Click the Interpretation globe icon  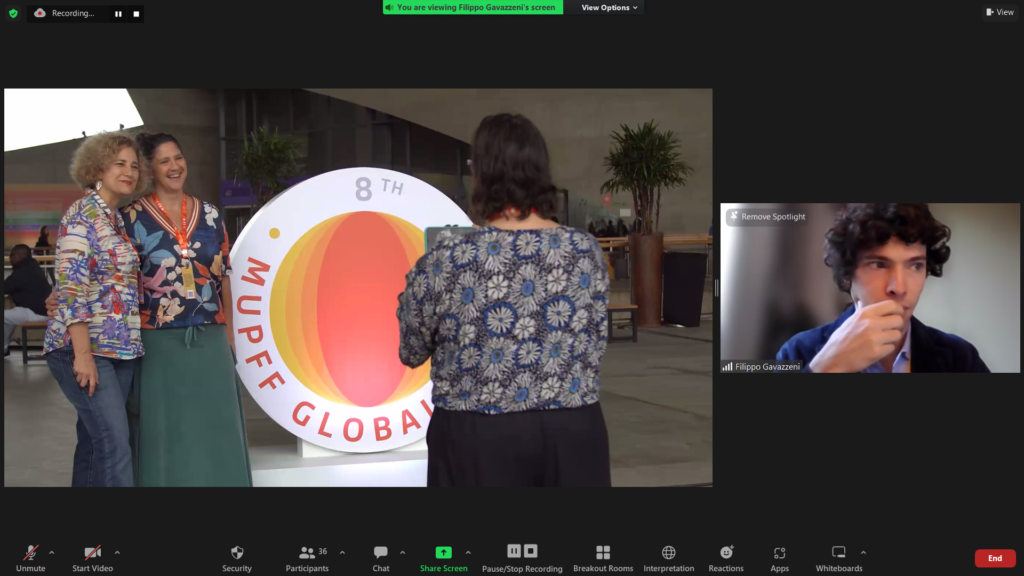(x=668, y=557)
